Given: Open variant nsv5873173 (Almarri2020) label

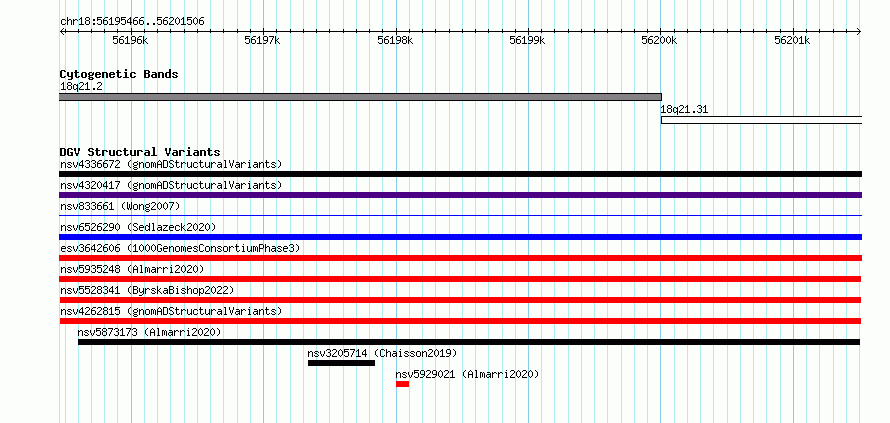Looking at the screenshot, I should point(149,333).
